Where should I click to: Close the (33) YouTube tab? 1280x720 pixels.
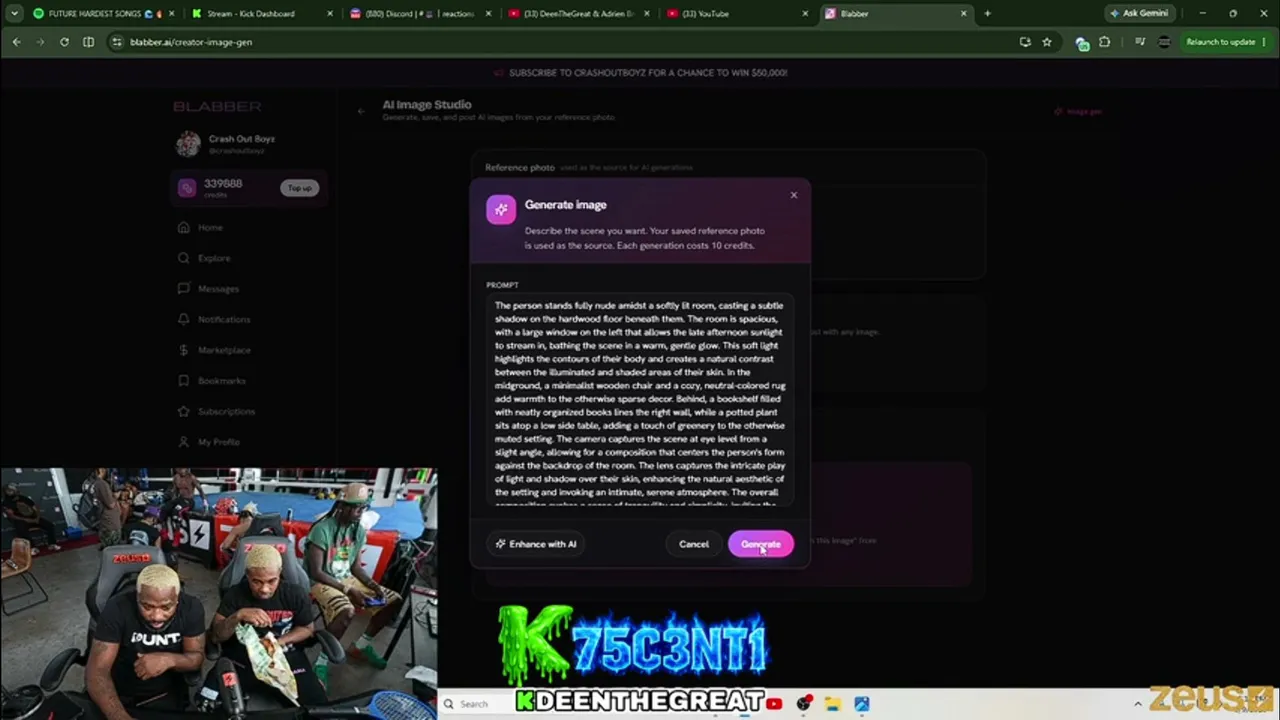806,14
